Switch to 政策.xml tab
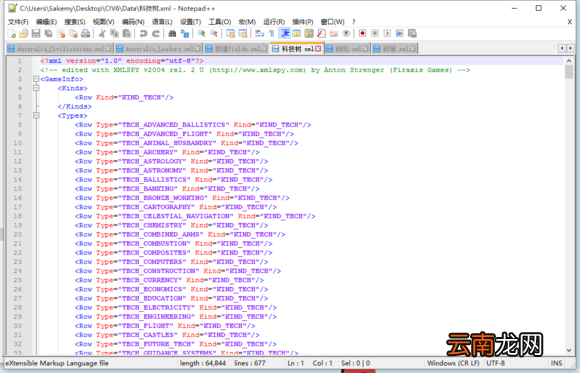The width and height of the screenshot is (580, 373). 395,49
